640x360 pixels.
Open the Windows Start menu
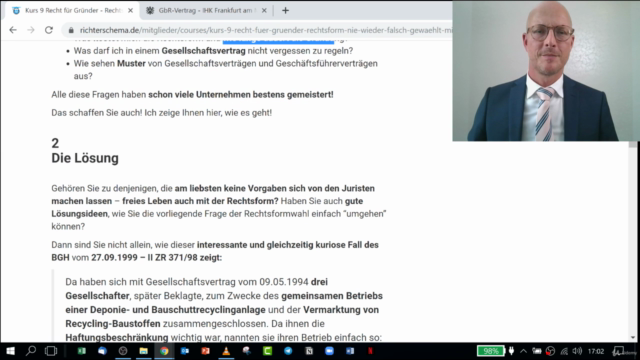pos(10,351)
